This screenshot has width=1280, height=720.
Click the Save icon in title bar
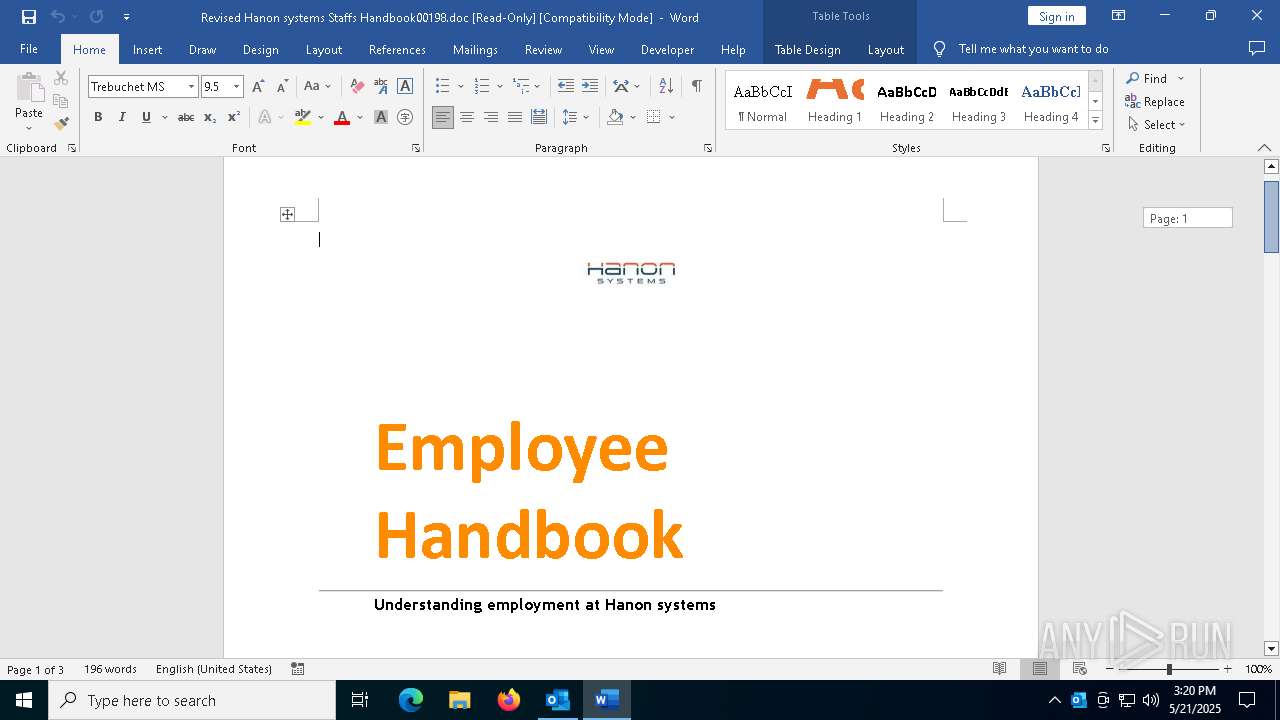[29, 17]
